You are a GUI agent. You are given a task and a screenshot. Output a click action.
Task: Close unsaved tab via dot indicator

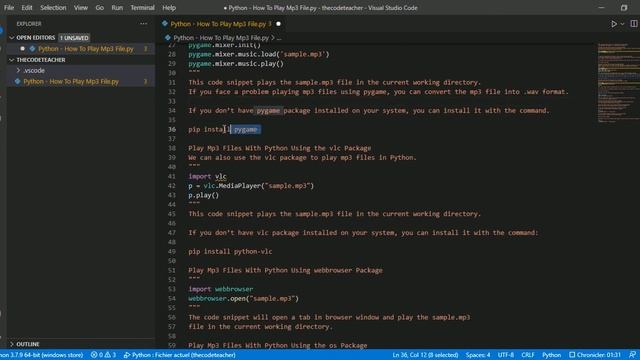(x=278, y=24)
